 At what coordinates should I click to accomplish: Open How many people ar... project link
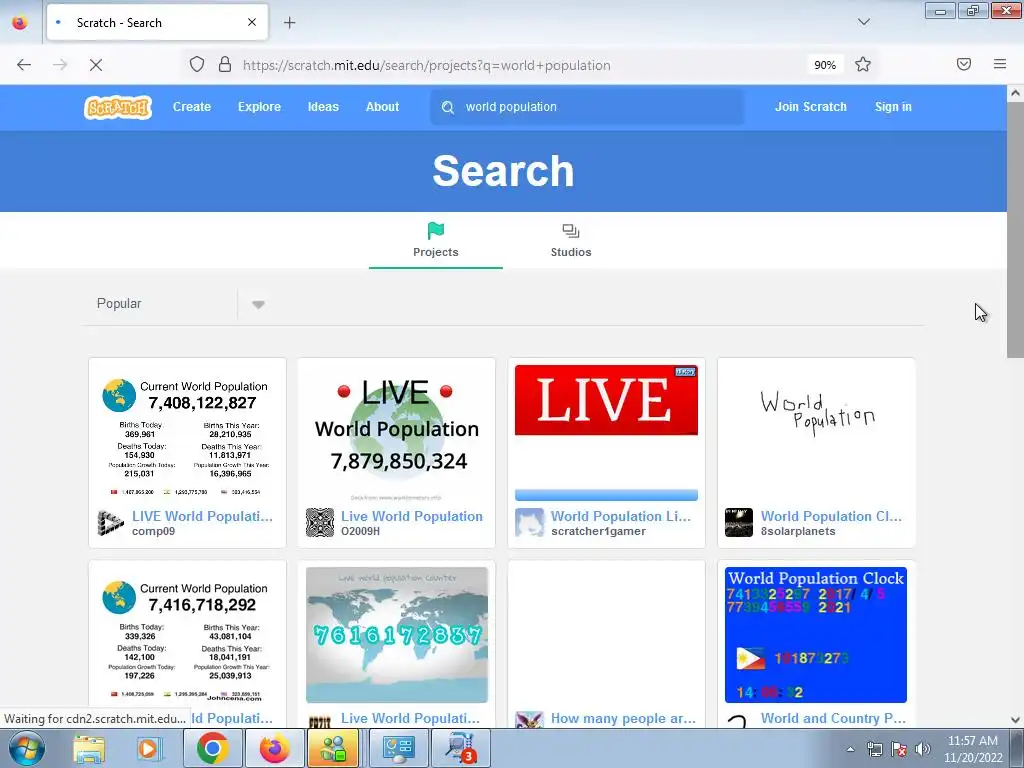[623, 718]
